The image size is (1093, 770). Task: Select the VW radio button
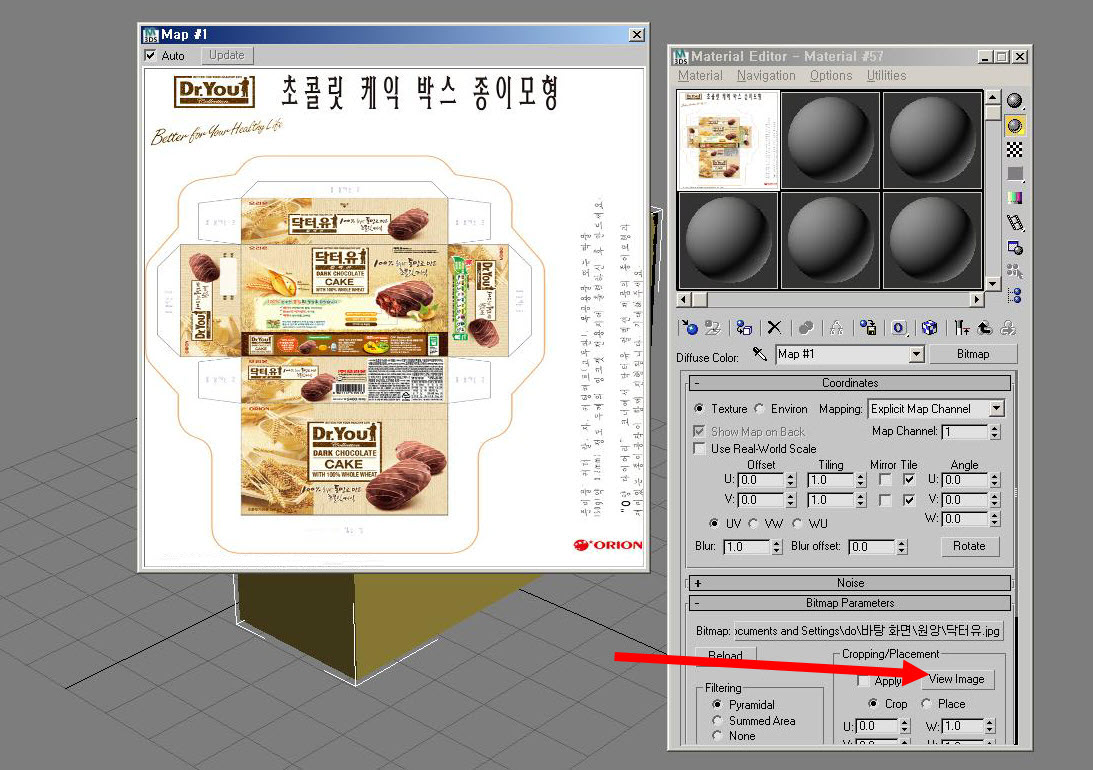(754, 523)
